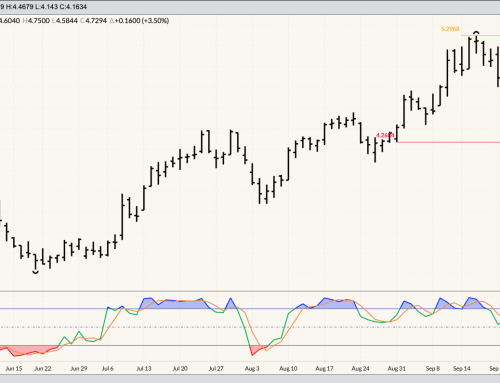This screenshot has width=500, height=383.
Task: Click the Aug 17 date label
Action: point(324,368)
